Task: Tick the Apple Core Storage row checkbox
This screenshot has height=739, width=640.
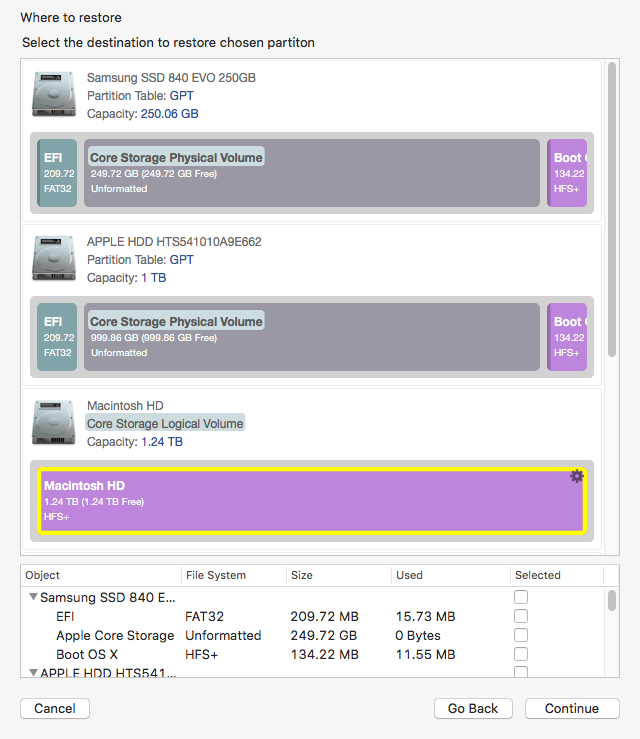Action: tap(521, 635)
